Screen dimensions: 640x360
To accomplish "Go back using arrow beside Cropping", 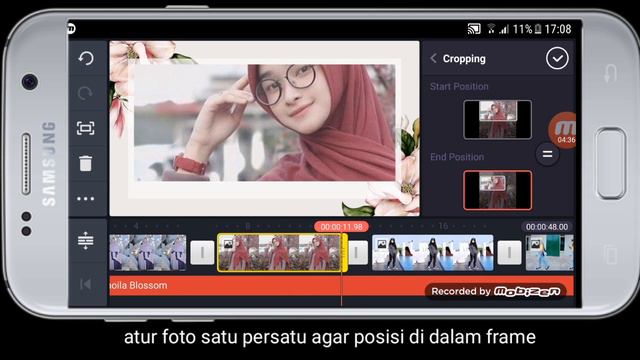I will (433, 58).
